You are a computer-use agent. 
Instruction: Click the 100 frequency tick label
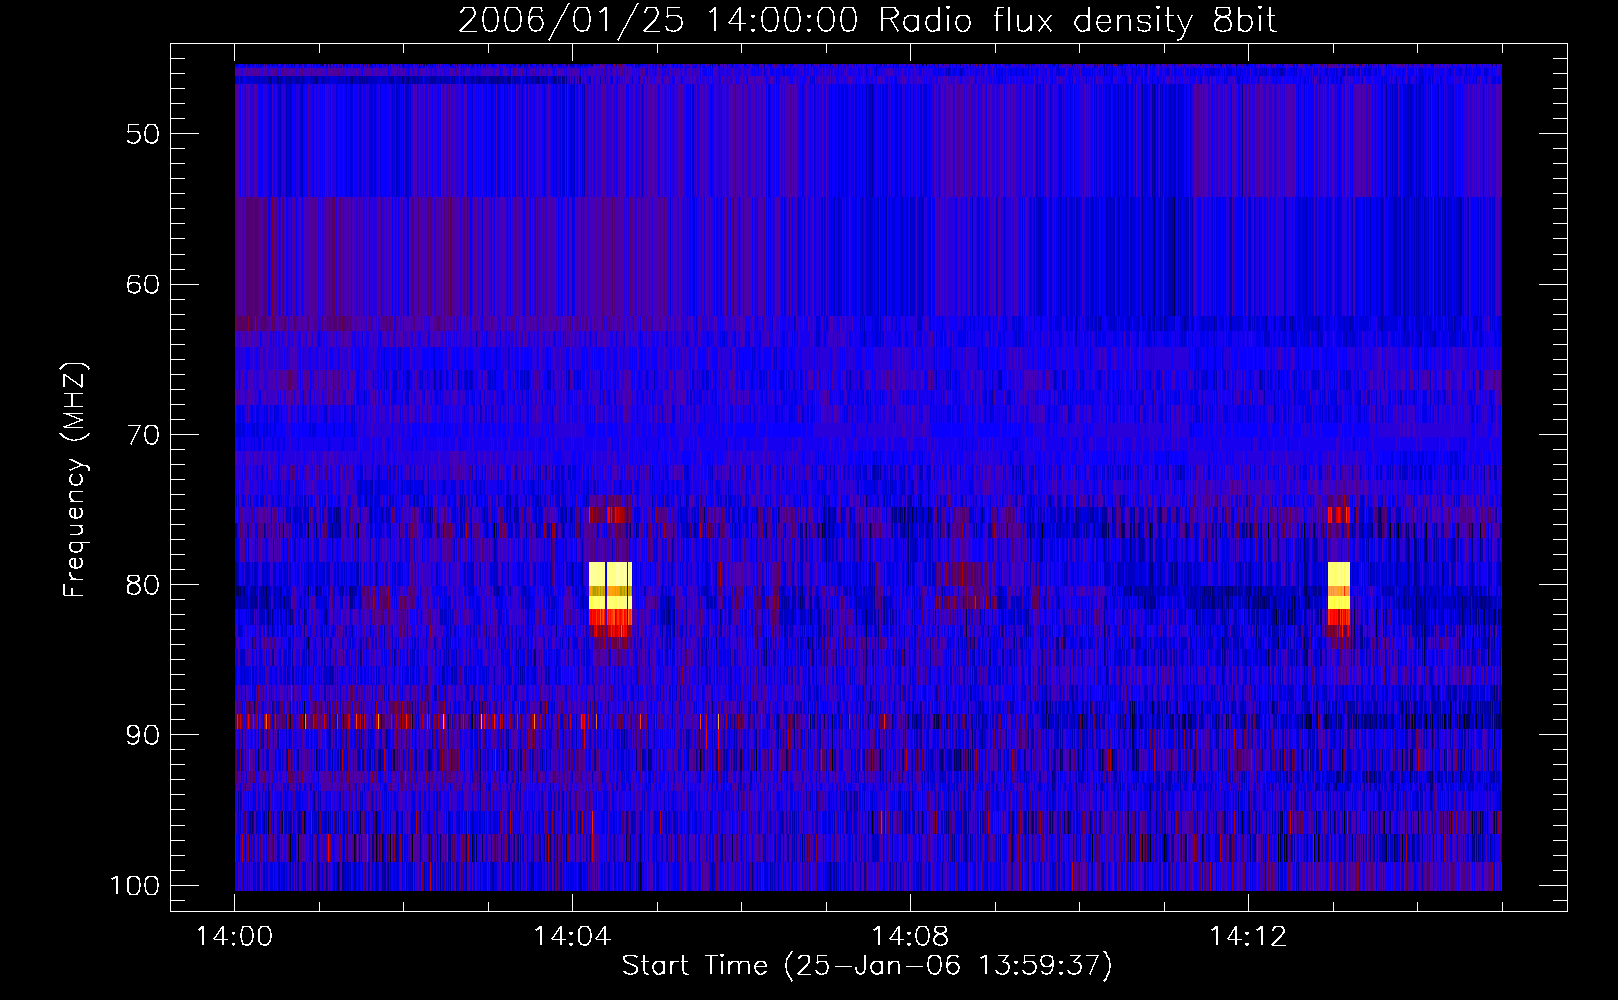(135, 886)
